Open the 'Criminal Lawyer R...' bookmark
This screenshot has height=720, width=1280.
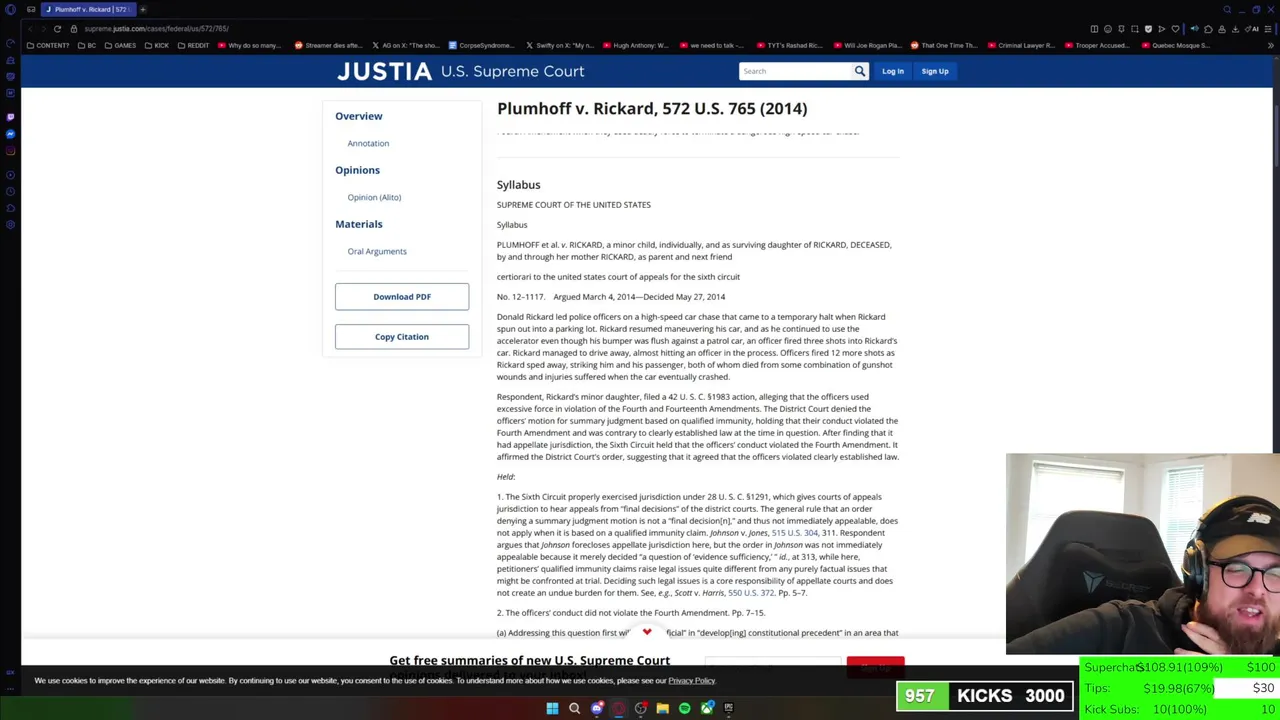tap(1022, 45)
